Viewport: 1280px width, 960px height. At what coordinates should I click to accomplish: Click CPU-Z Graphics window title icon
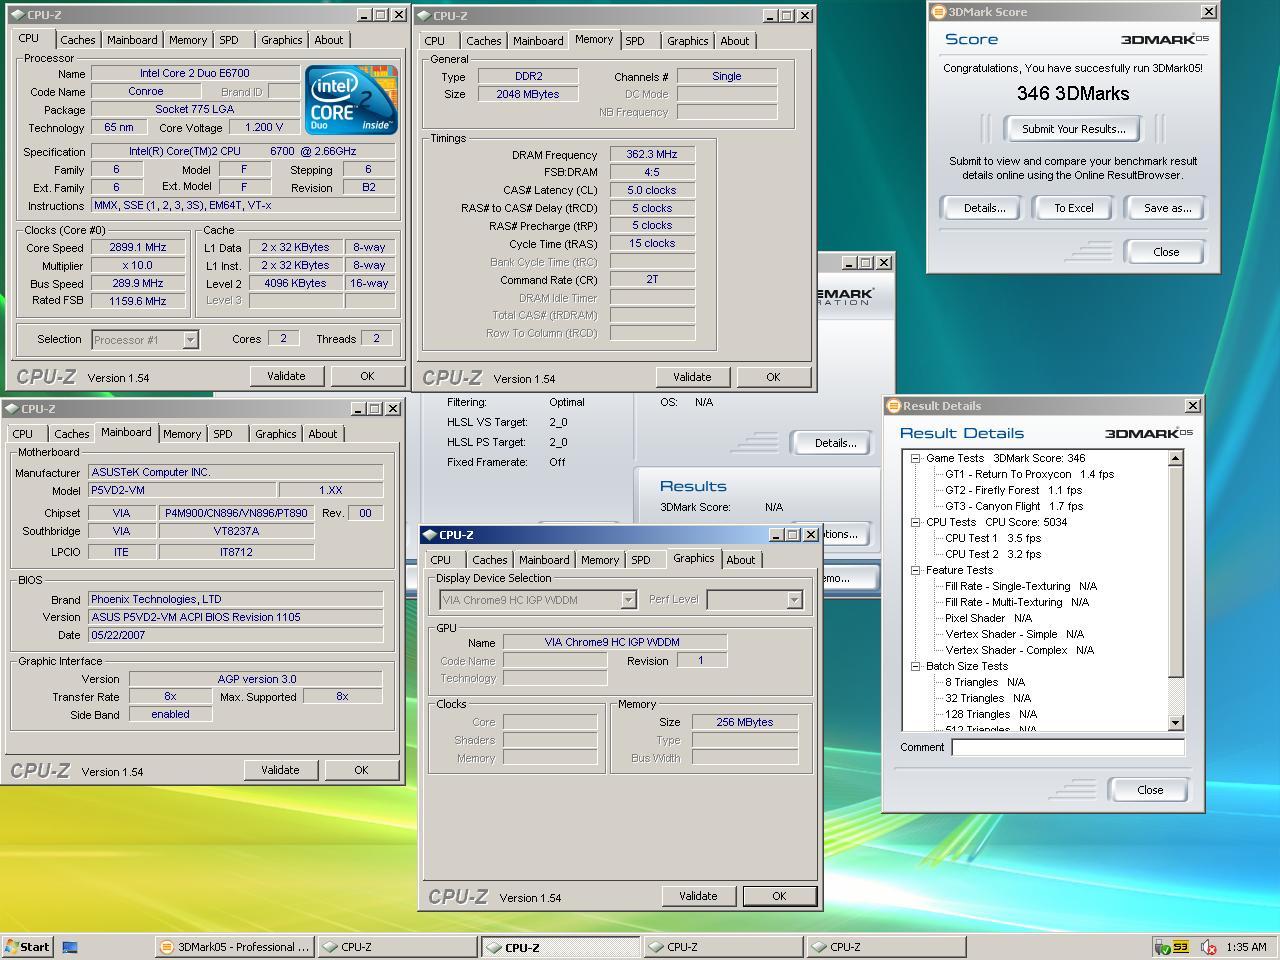pos(429,535)
